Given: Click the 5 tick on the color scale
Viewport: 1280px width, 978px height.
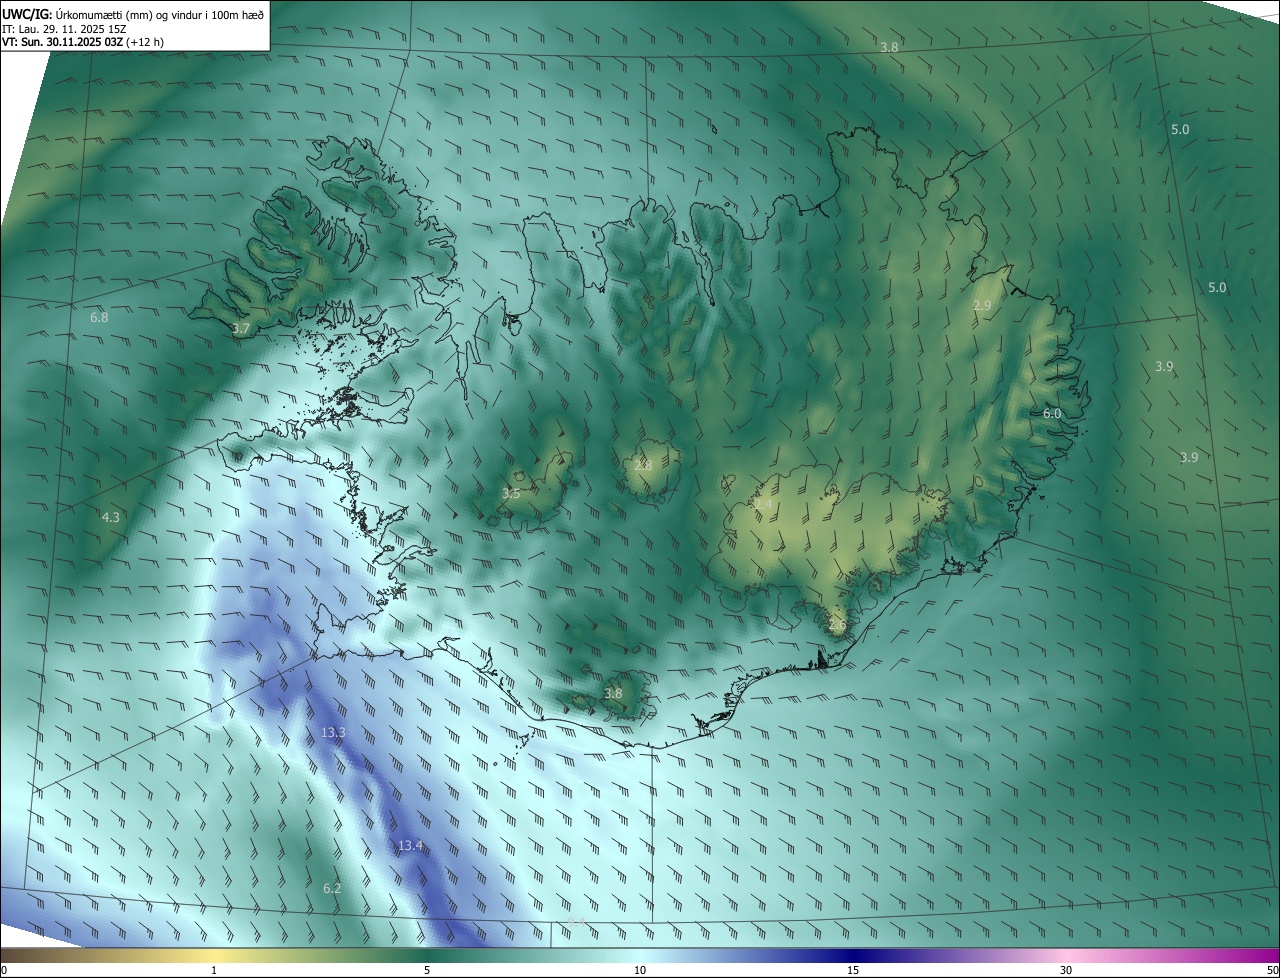Looking at the screenshot, I should pos(427,970).
